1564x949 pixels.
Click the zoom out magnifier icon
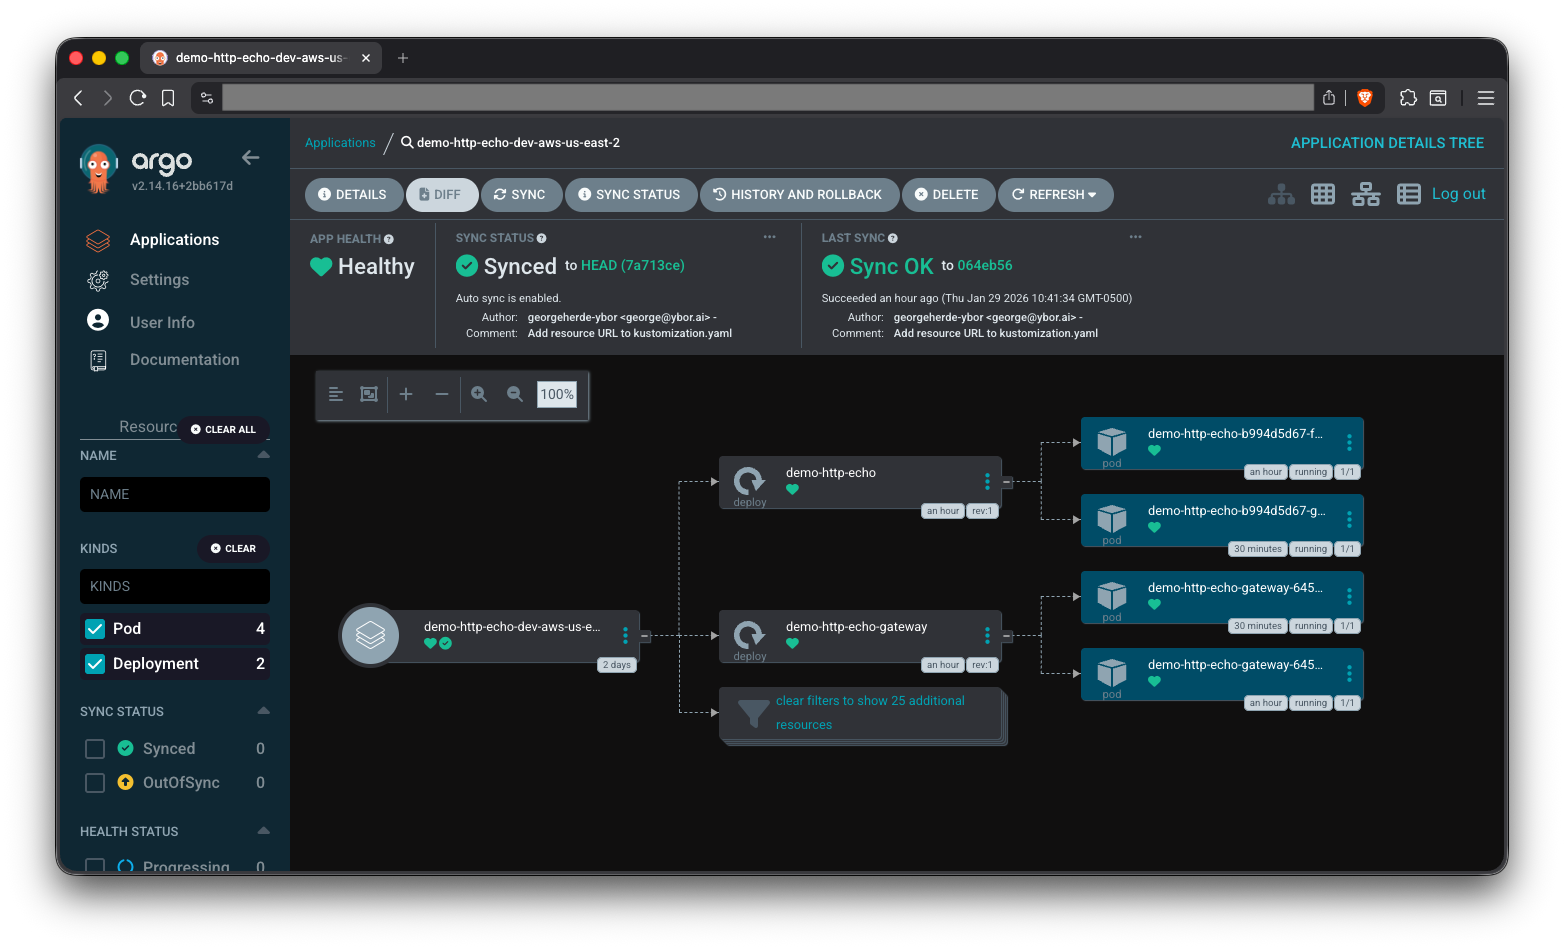tap(515, 395)
